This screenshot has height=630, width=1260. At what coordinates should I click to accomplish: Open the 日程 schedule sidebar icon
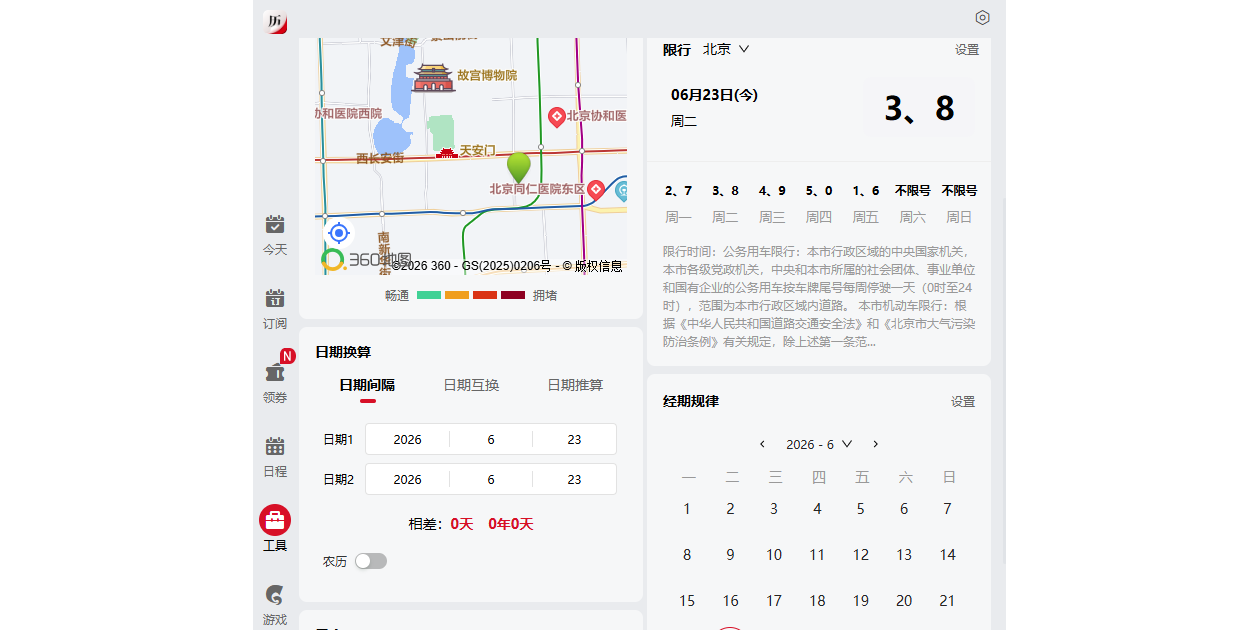pos(275,446)
